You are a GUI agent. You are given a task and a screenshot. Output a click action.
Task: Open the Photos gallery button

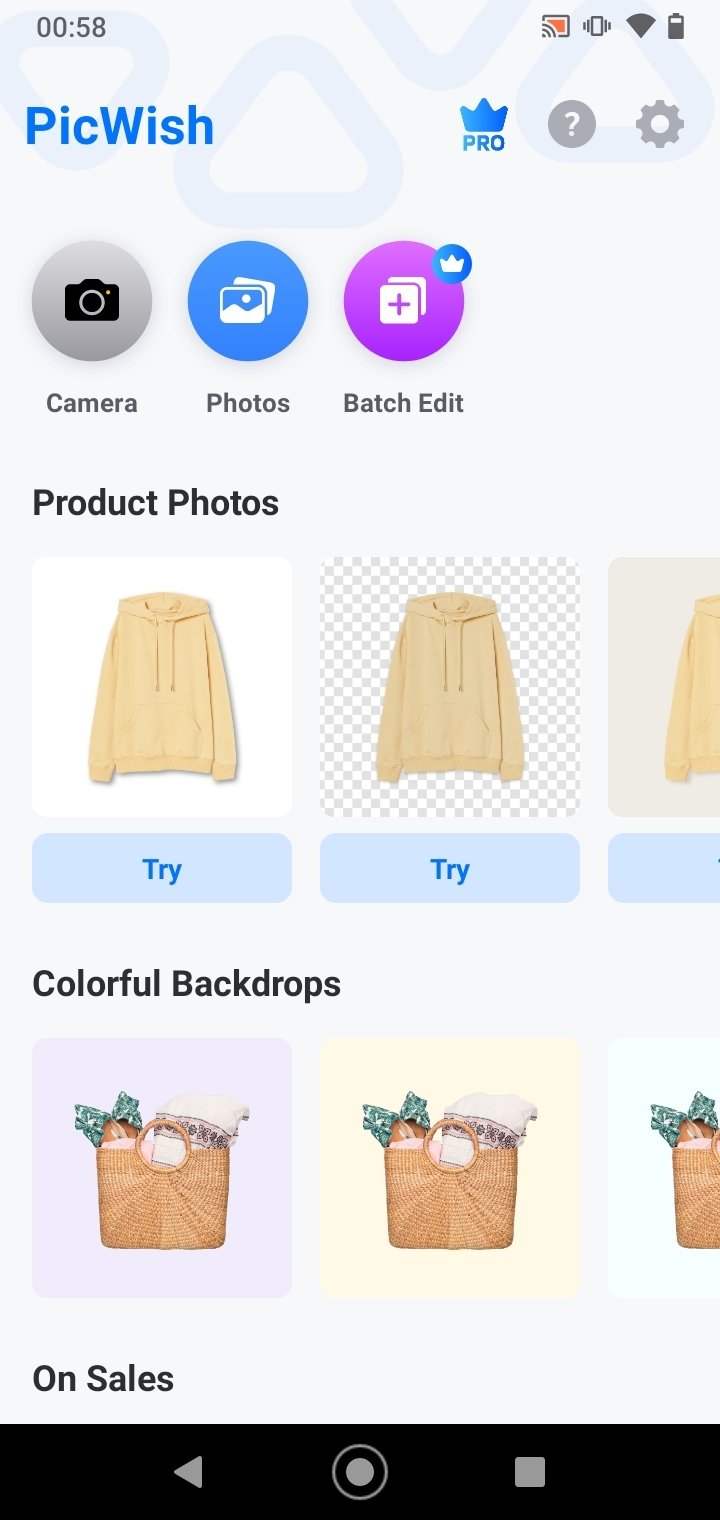pyautogui.click(x=248, y=301)
